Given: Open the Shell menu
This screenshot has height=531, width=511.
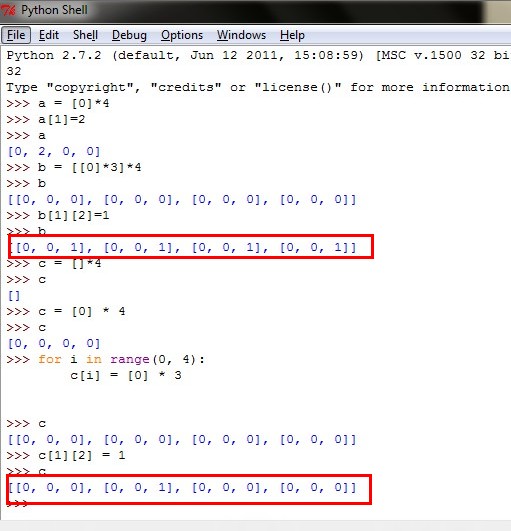Looking at the screenshot, I should coord(85,35).
